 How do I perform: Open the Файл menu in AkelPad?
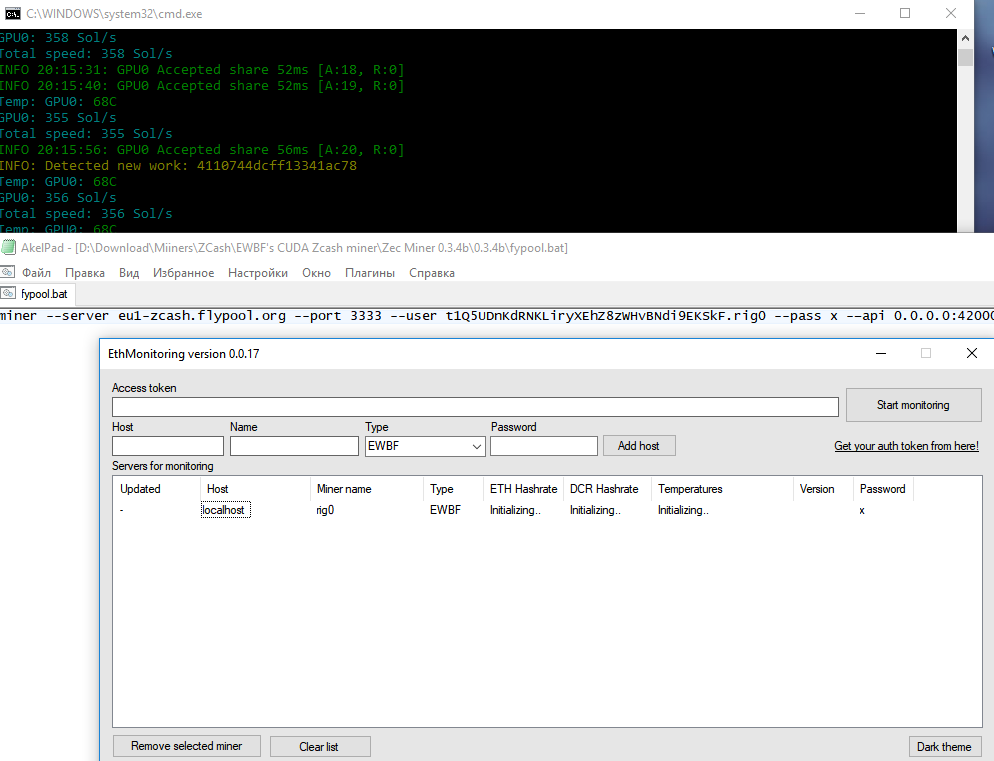click(x=36, y=273)
